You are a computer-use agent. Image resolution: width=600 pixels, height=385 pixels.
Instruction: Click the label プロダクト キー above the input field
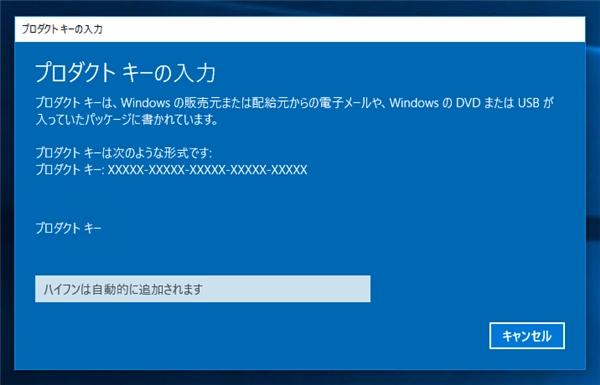pos(68,228)
